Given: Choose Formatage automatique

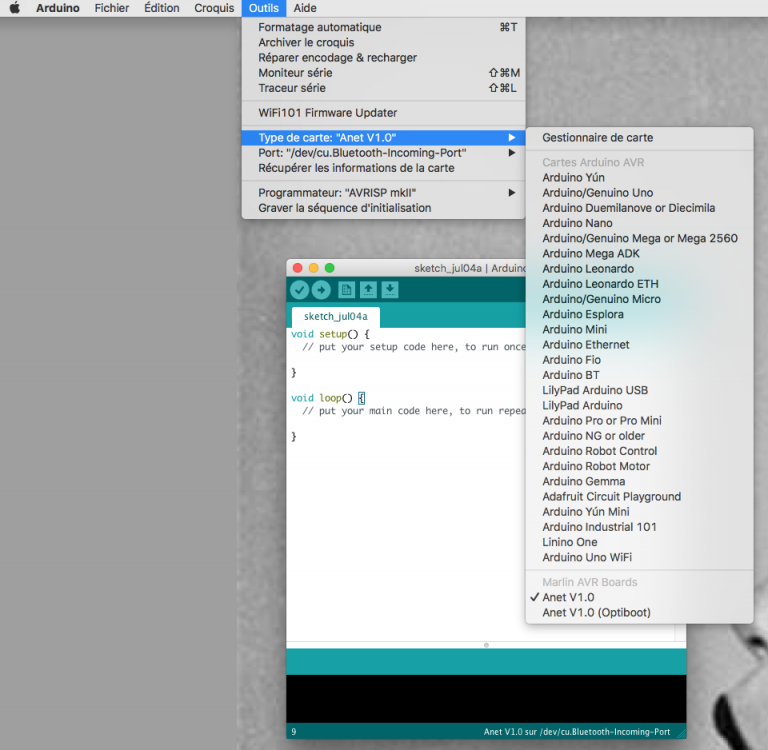Looking at the screenshot, I should (x=384, y=27).
